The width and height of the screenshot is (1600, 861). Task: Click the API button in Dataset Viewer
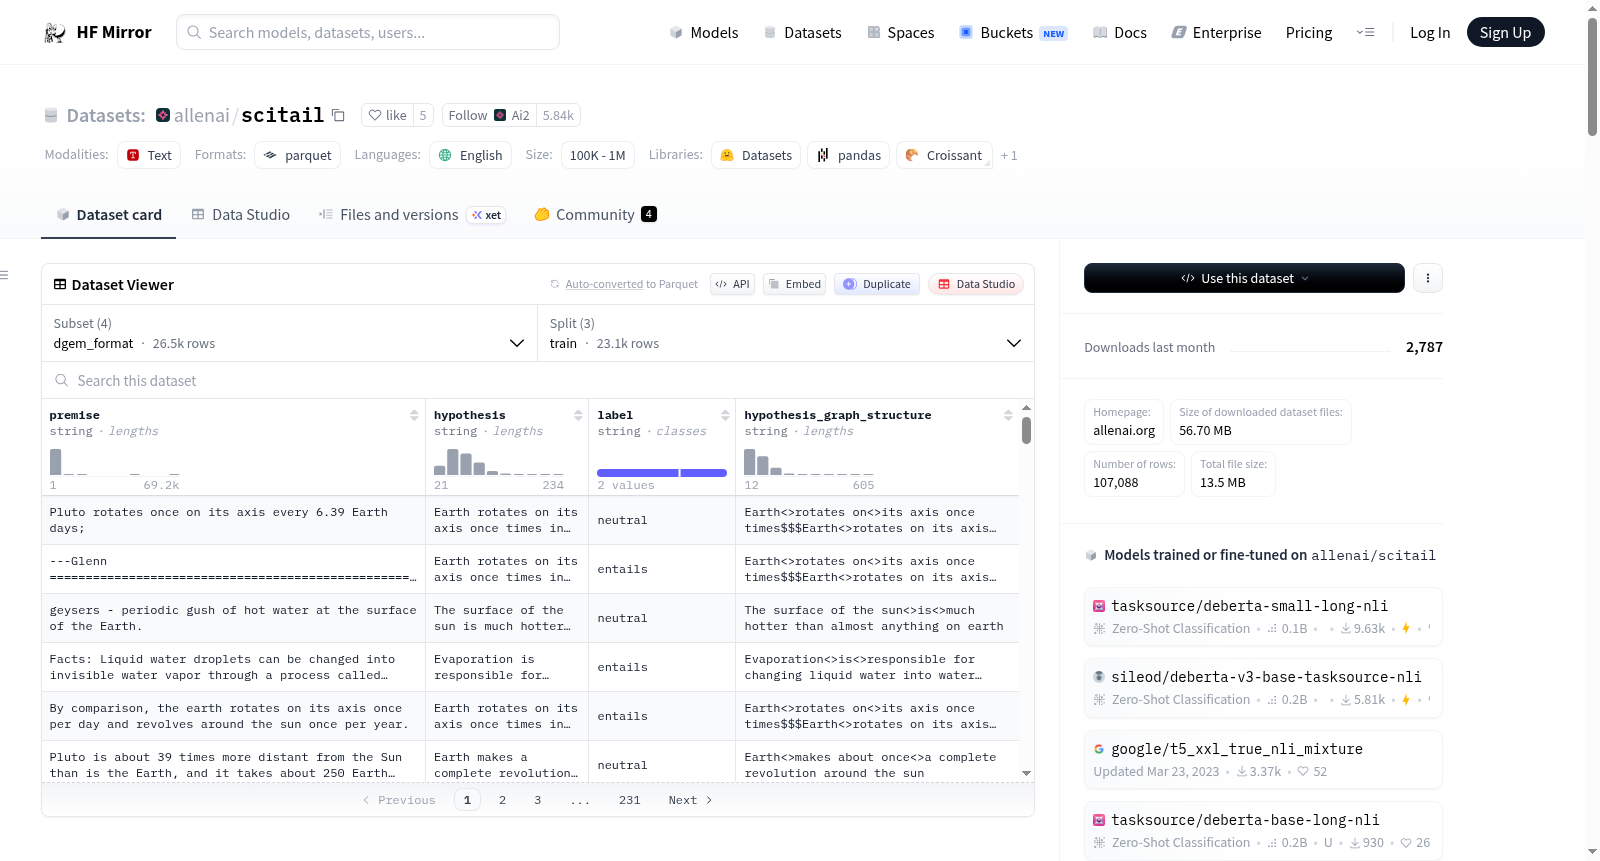tap(732, 284)
